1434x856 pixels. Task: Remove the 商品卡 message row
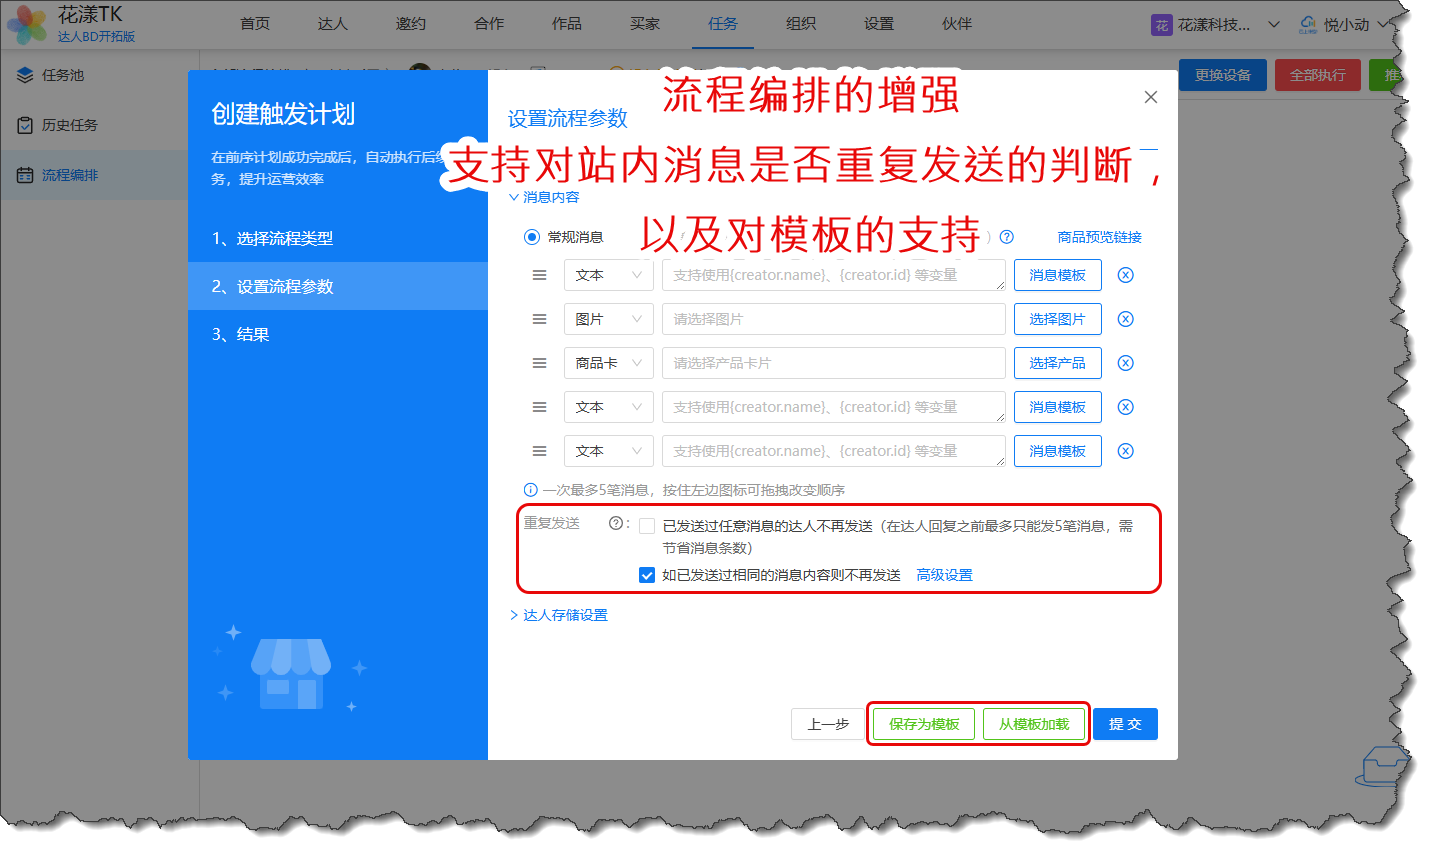pyautogui.click(x=1125, y=363)
